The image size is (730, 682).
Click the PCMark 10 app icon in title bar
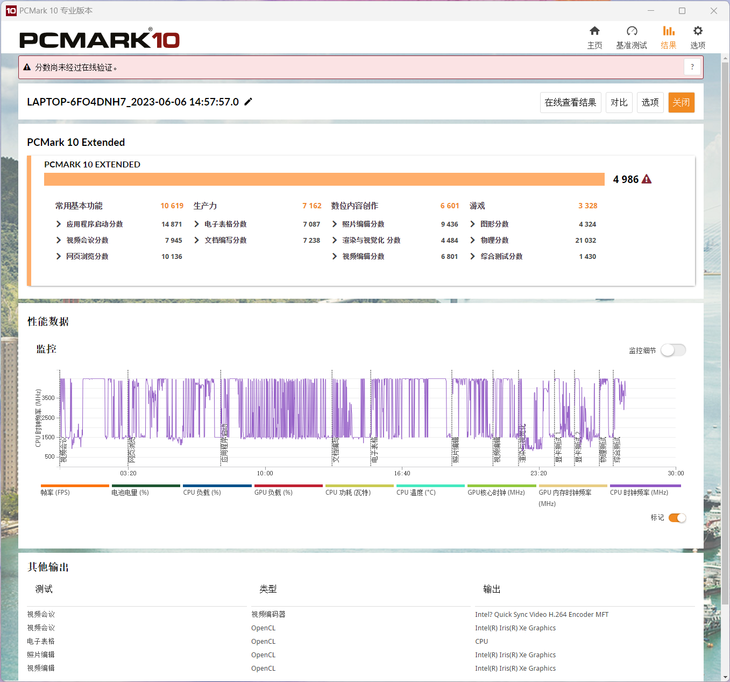11,10
